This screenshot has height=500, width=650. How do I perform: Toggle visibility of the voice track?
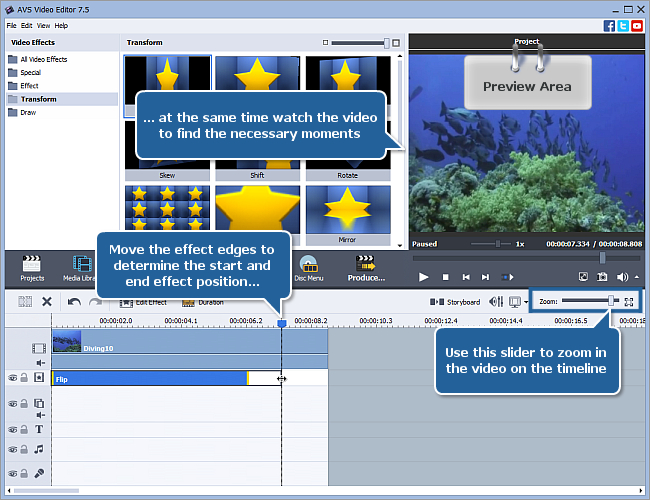(13, 473)
